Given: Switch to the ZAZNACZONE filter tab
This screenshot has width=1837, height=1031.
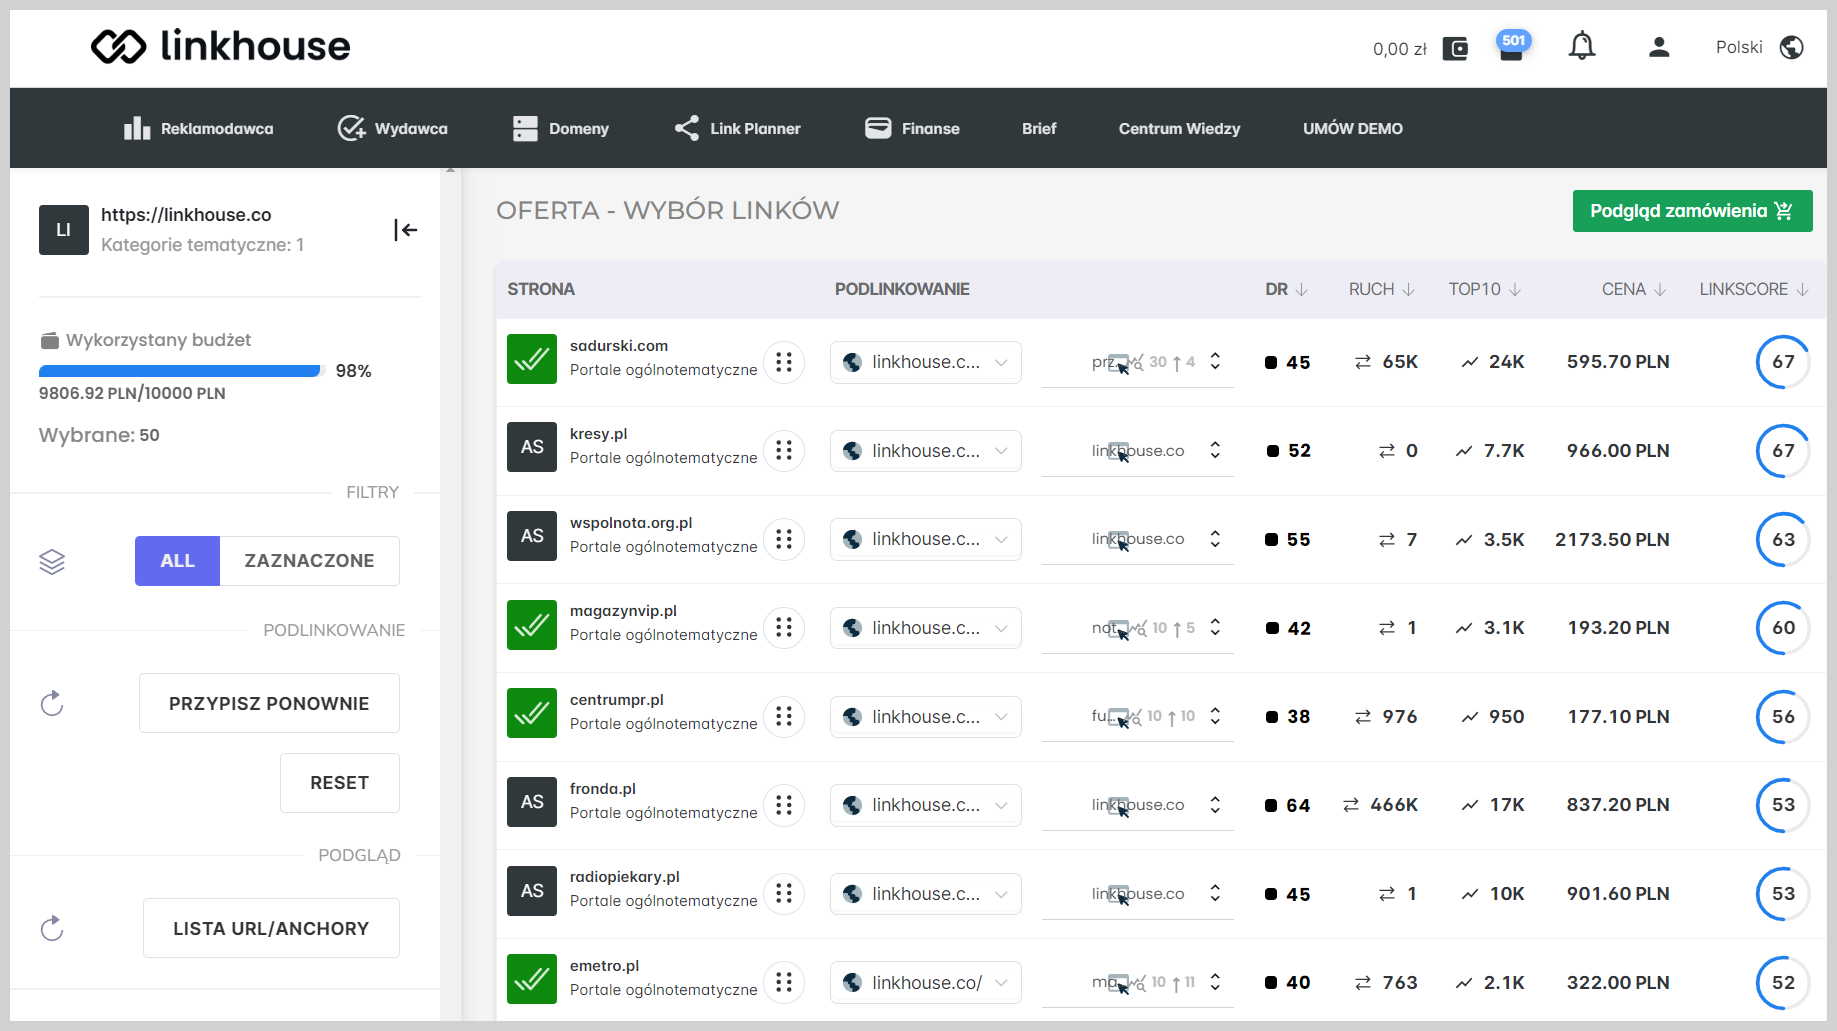Looking at the screenshot, I should 310,561.
